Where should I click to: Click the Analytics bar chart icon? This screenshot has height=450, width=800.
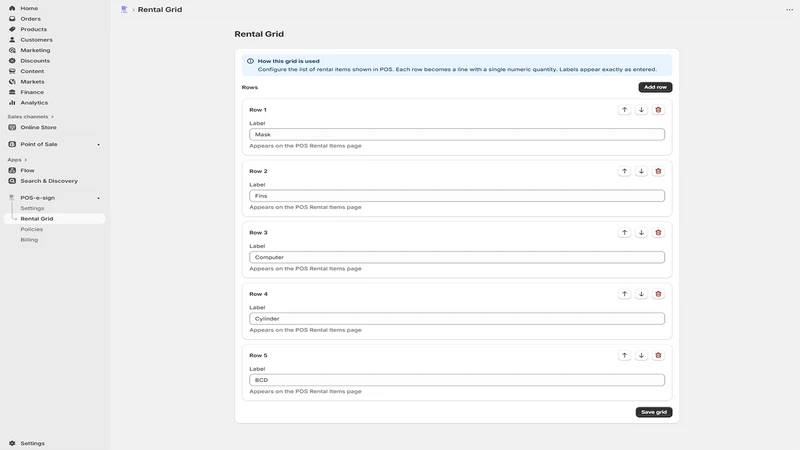pos(12,103)
